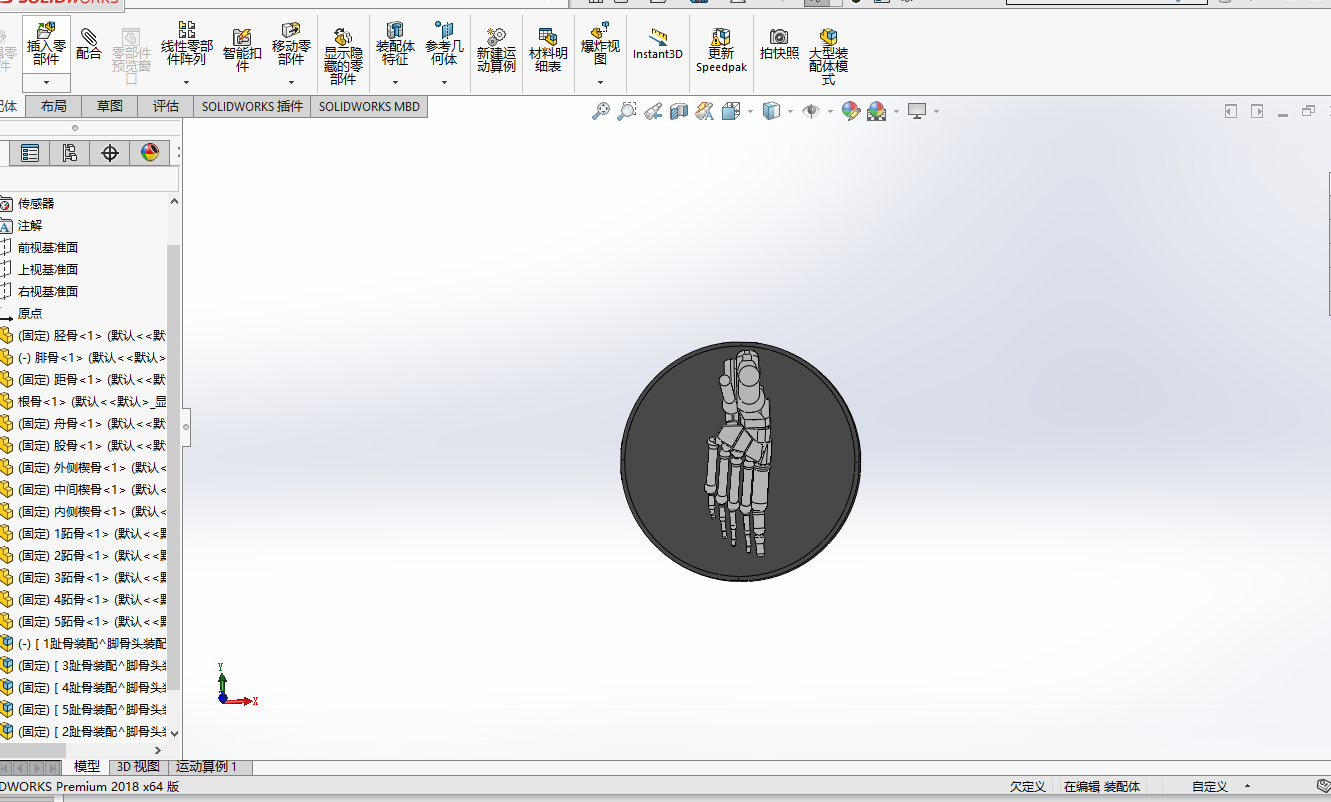Open the ConfigurationManager tab icon
This screenshot has height=802, width=1331.
69,153
